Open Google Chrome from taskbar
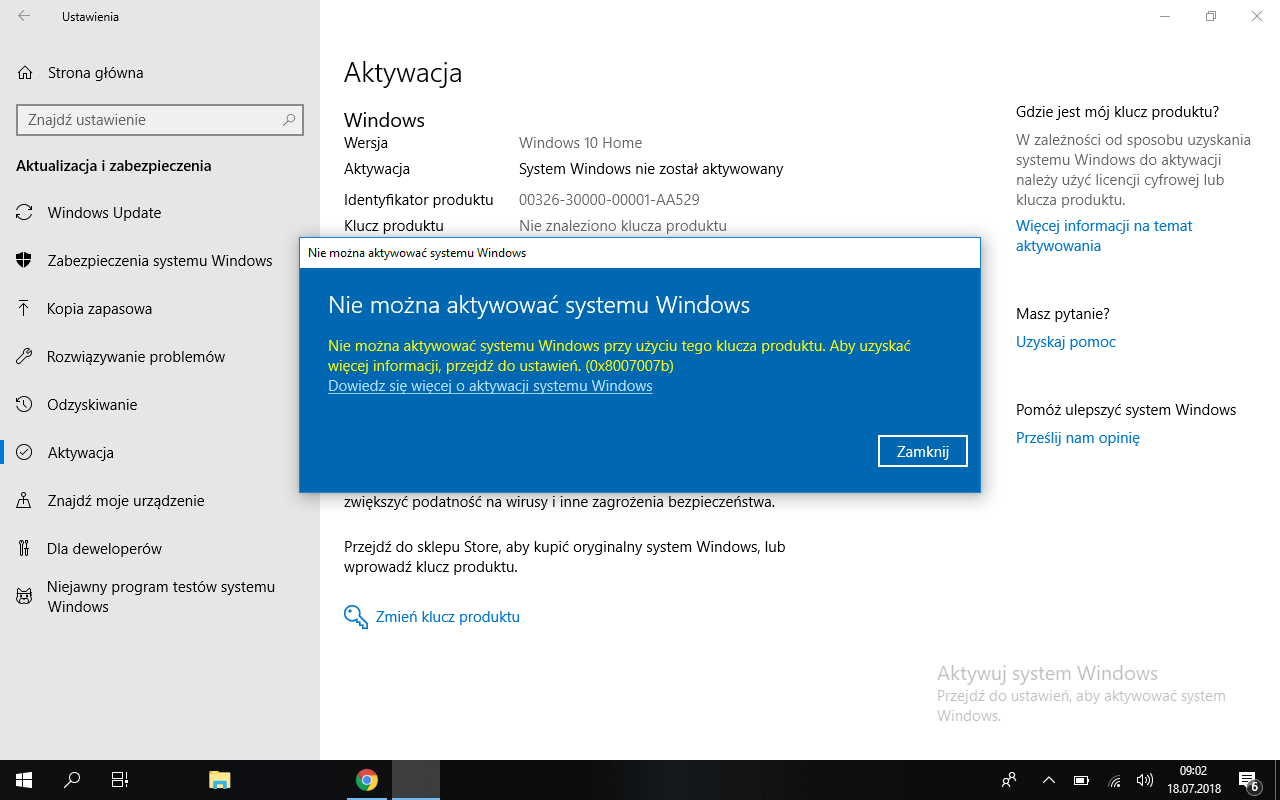1280x800 pixels. click(367, 780)
